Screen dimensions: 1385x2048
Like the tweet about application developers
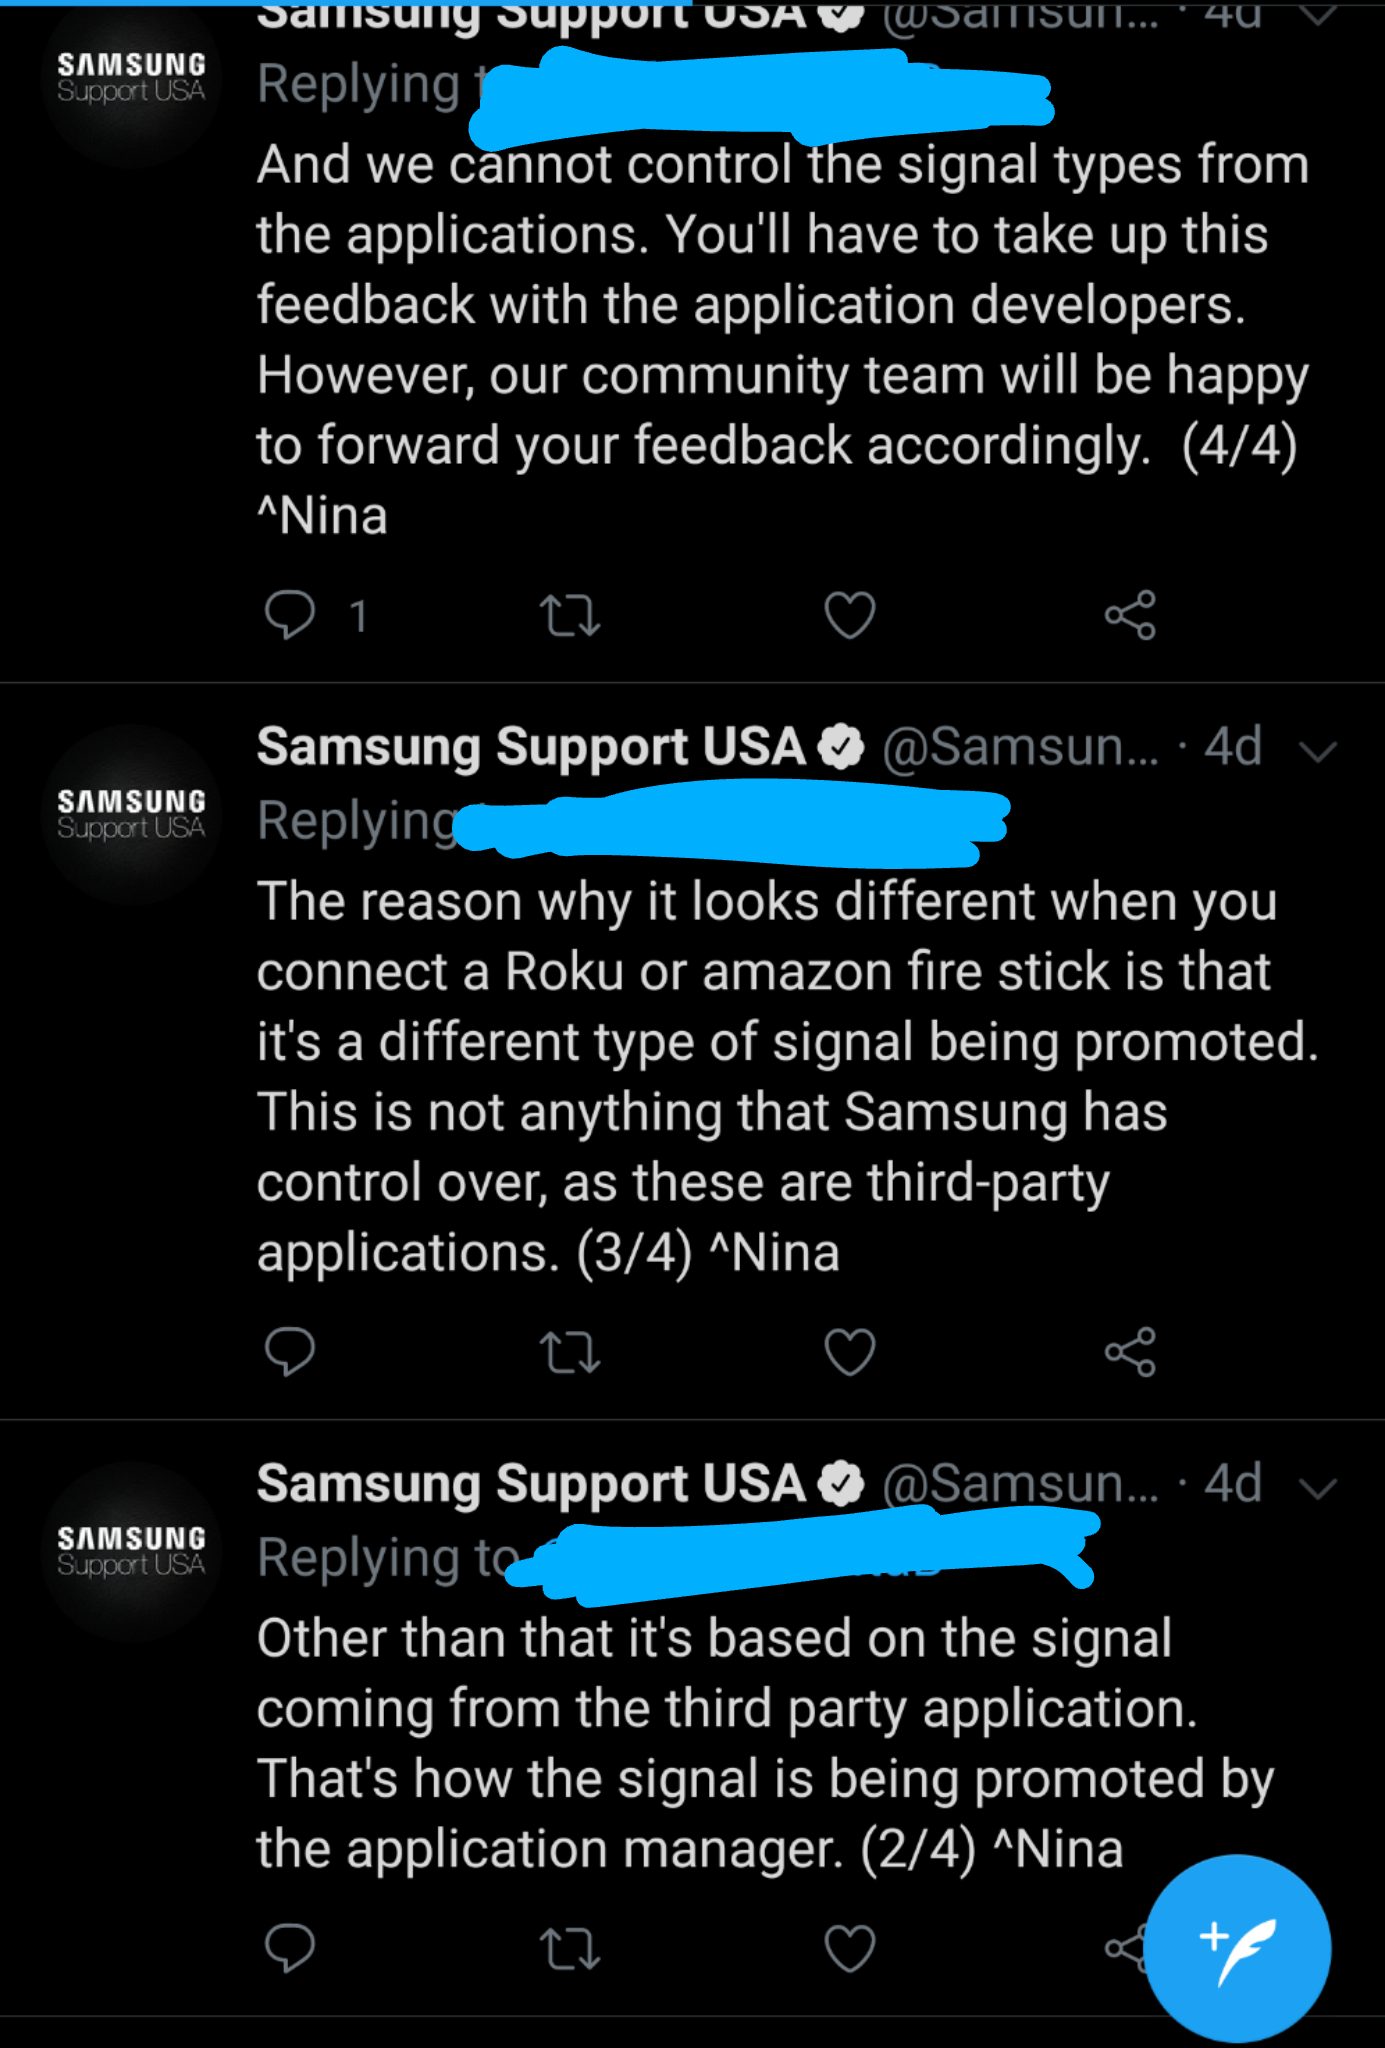tap(850, 615)
